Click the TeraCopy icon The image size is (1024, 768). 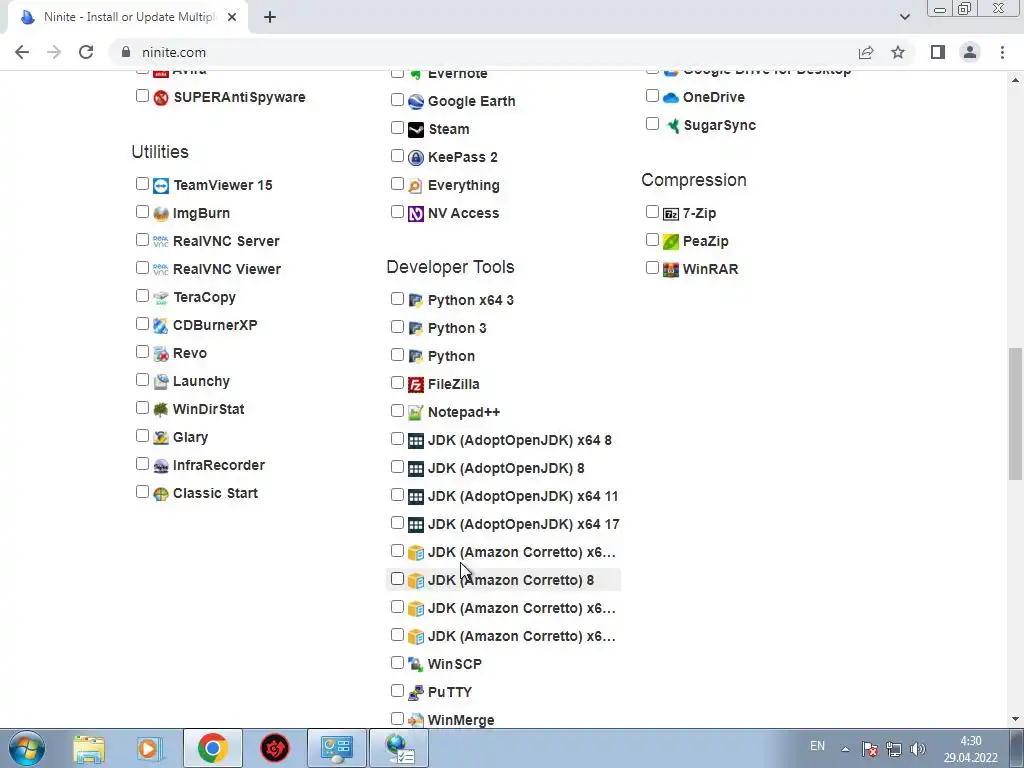(x=161, y=298)
